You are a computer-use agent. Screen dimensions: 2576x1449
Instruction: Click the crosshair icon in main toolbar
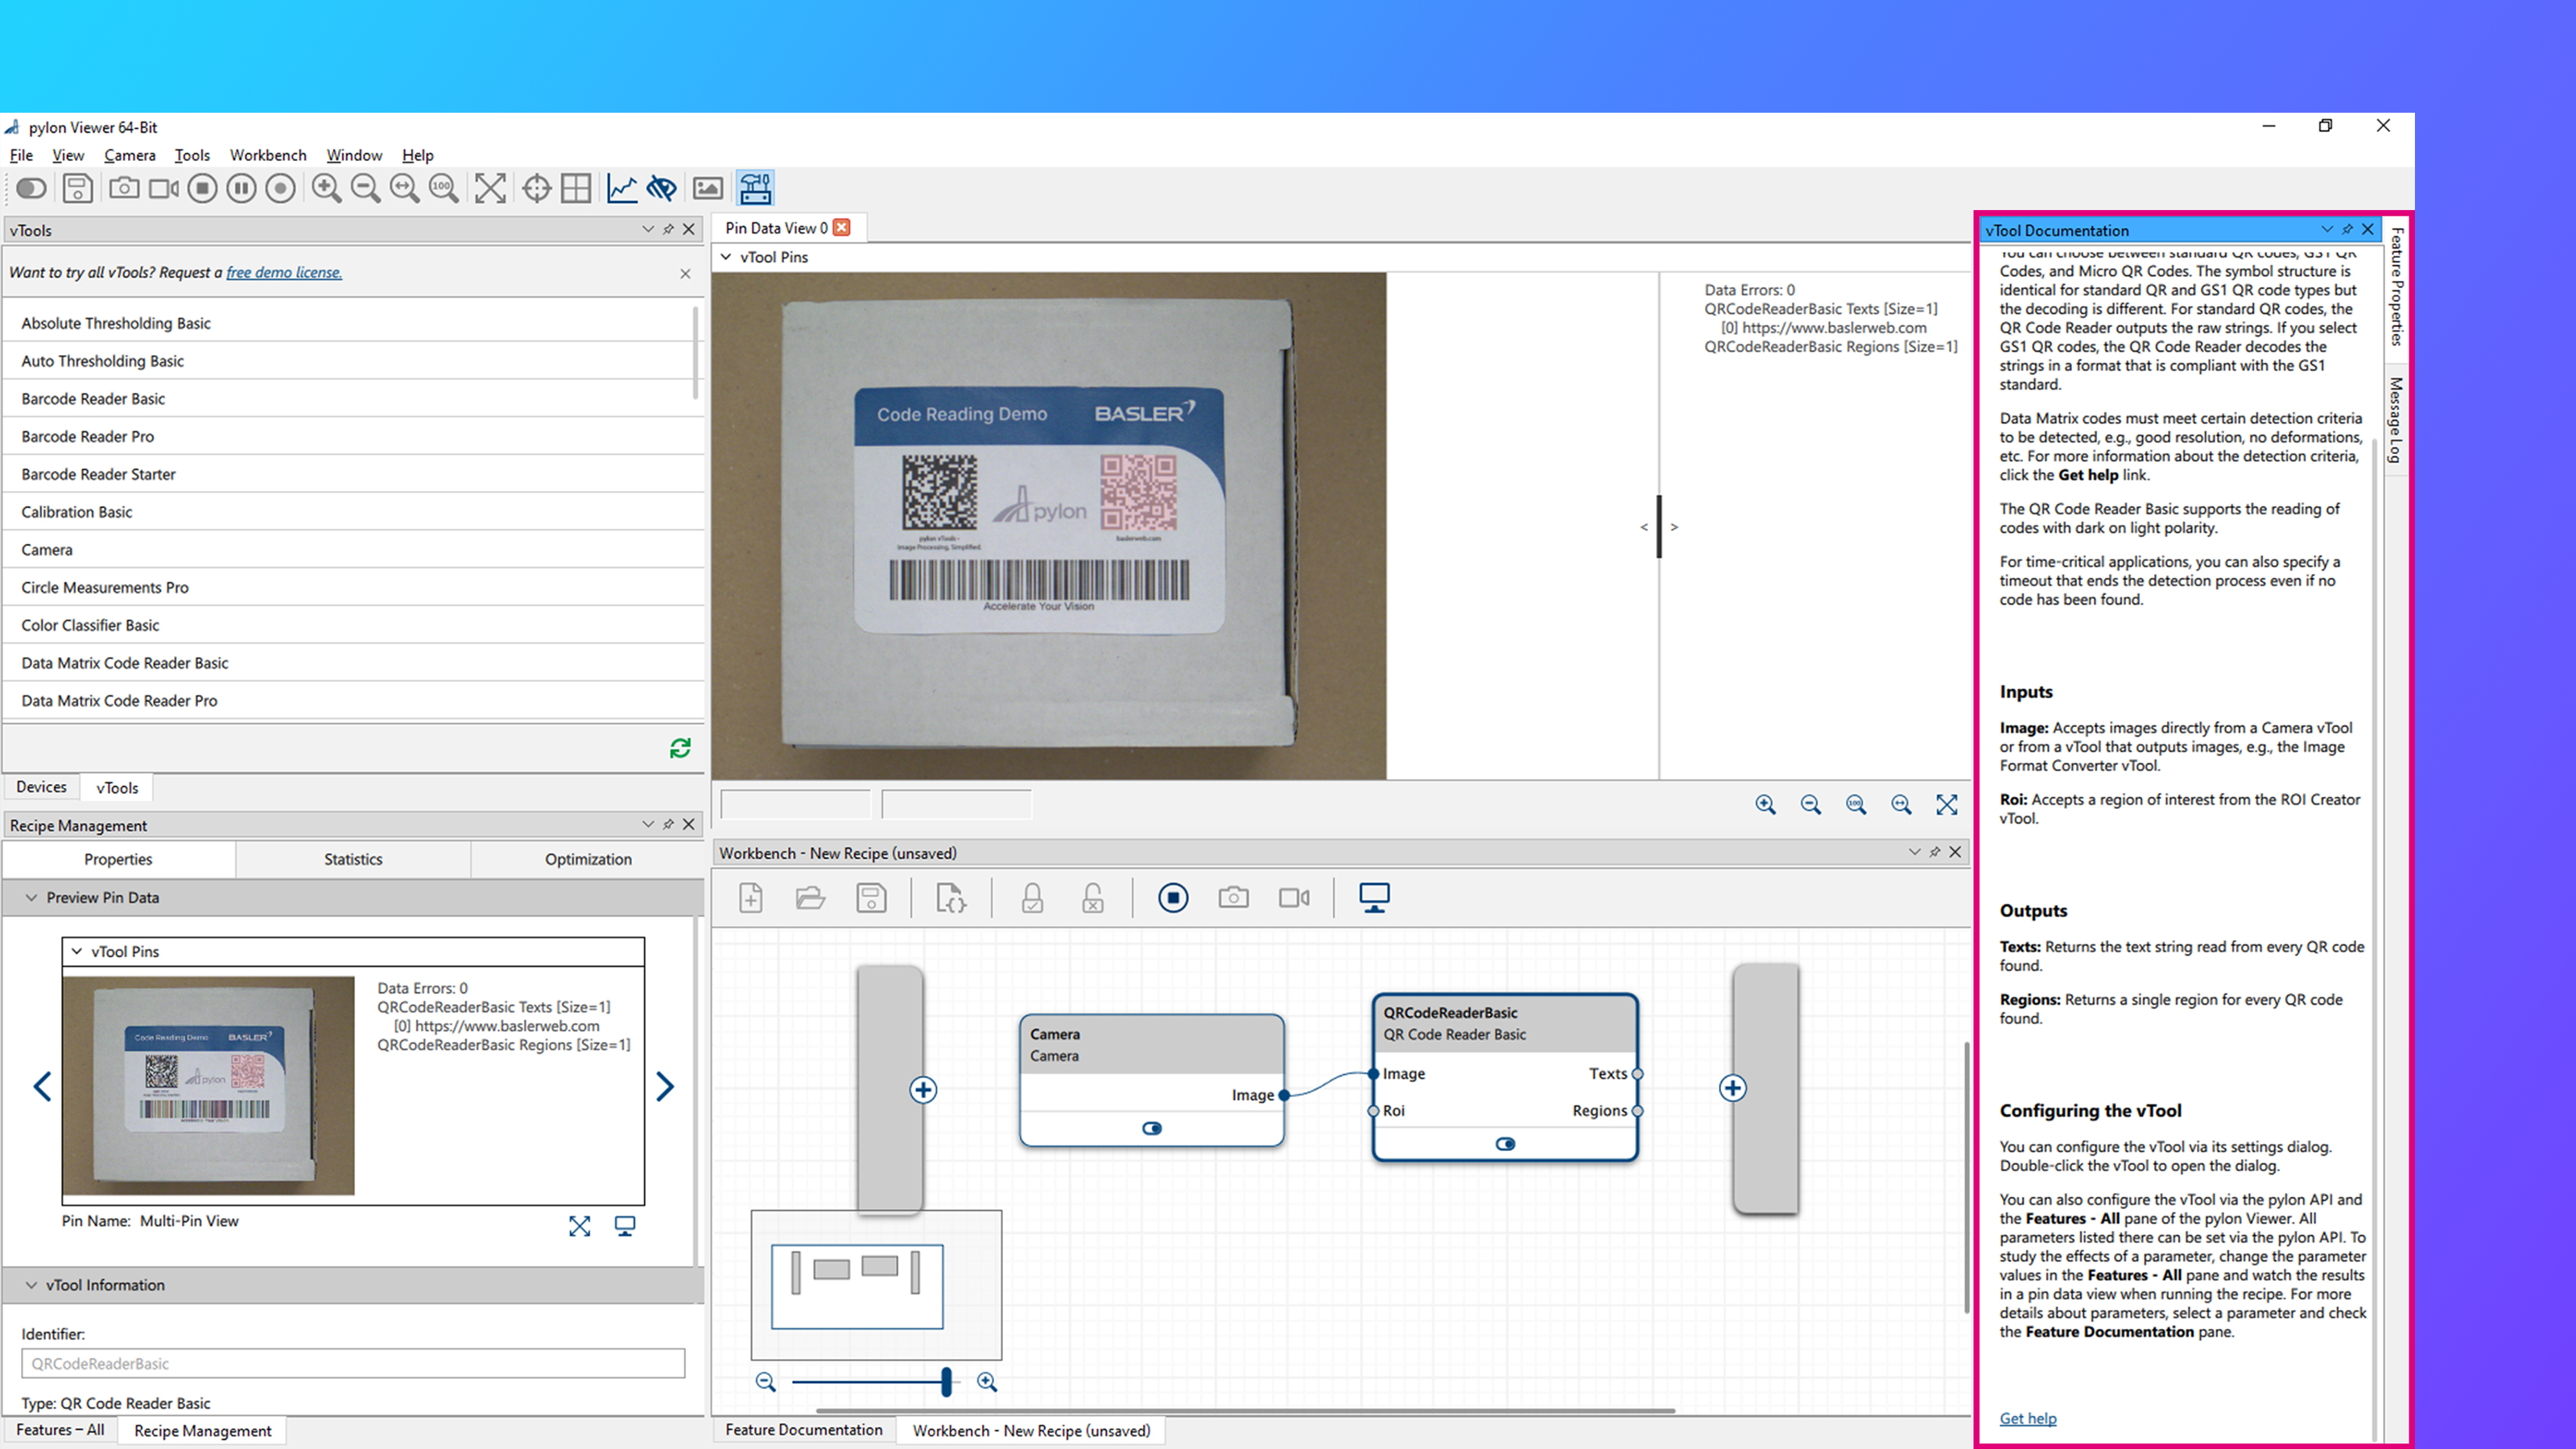coord(537,188)
